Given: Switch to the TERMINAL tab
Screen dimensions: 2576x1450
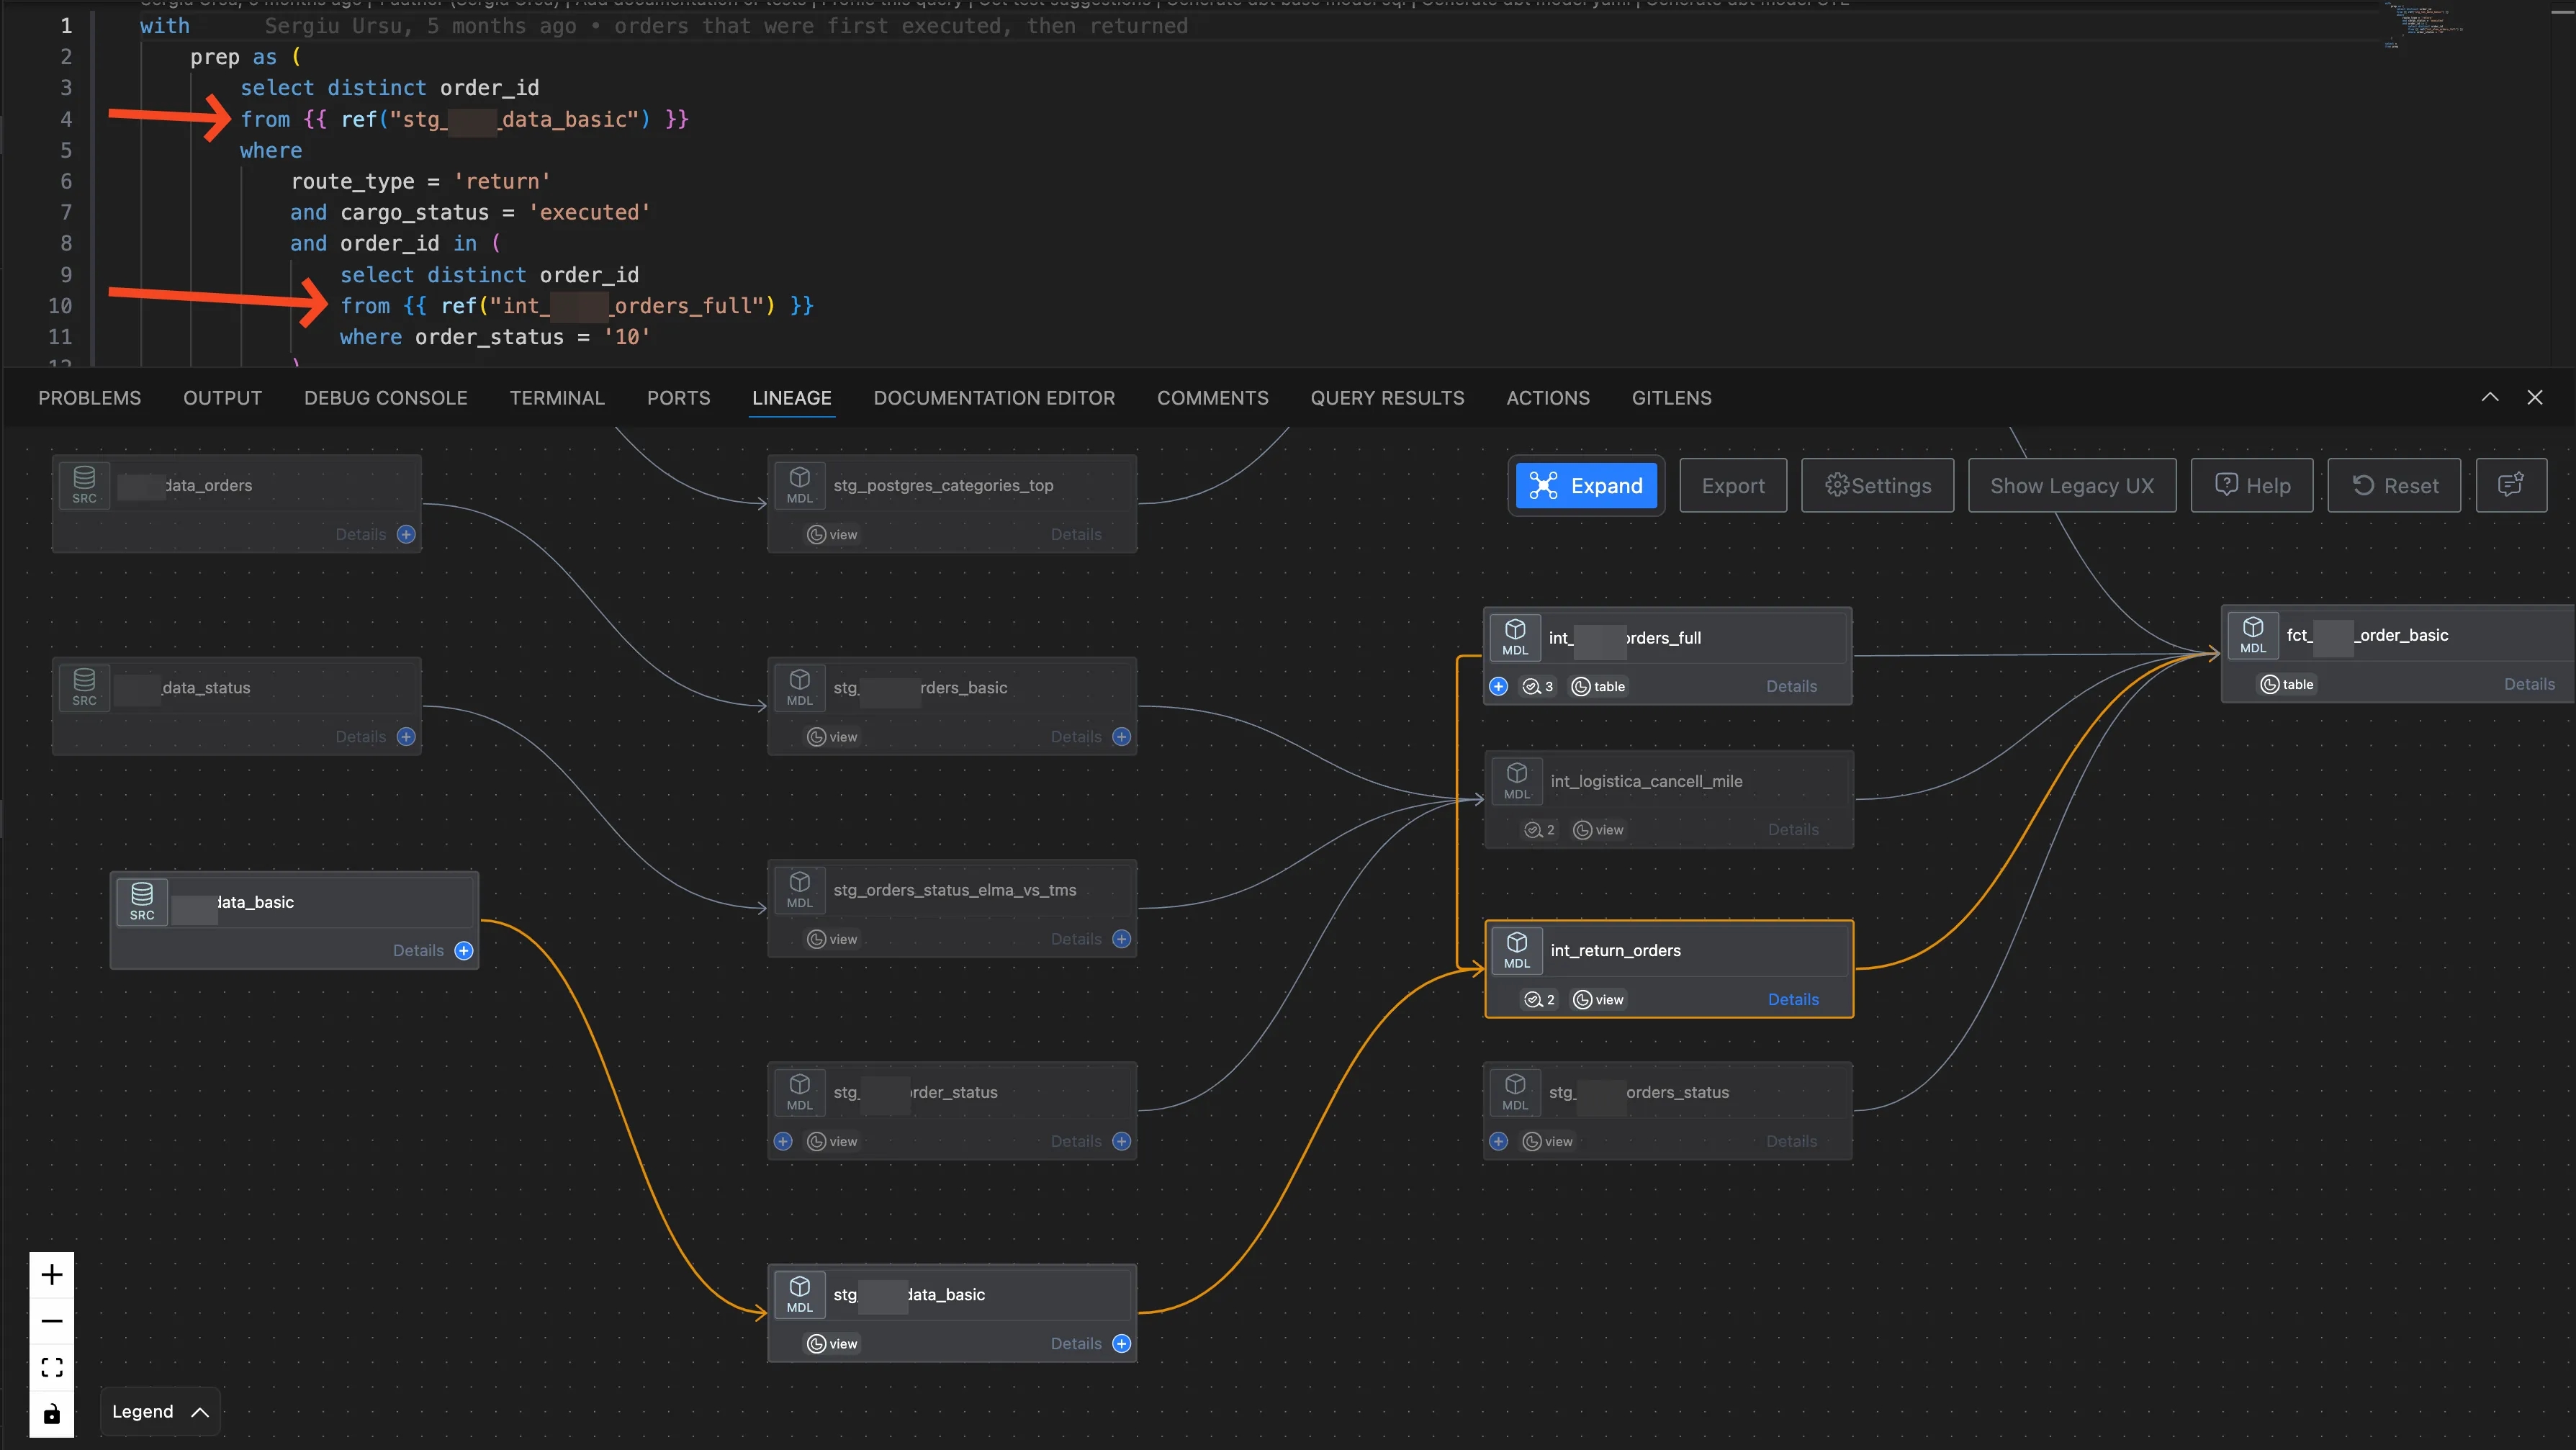Looking at the screenshot, I should coord(557,398).
